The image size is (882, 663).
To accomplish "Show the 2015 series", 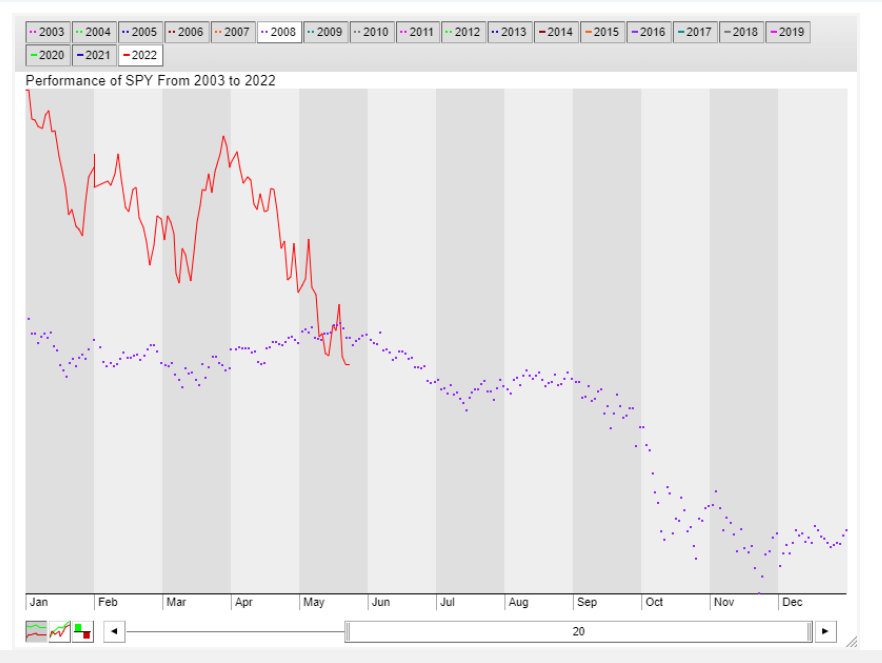I will coord(602,32).
